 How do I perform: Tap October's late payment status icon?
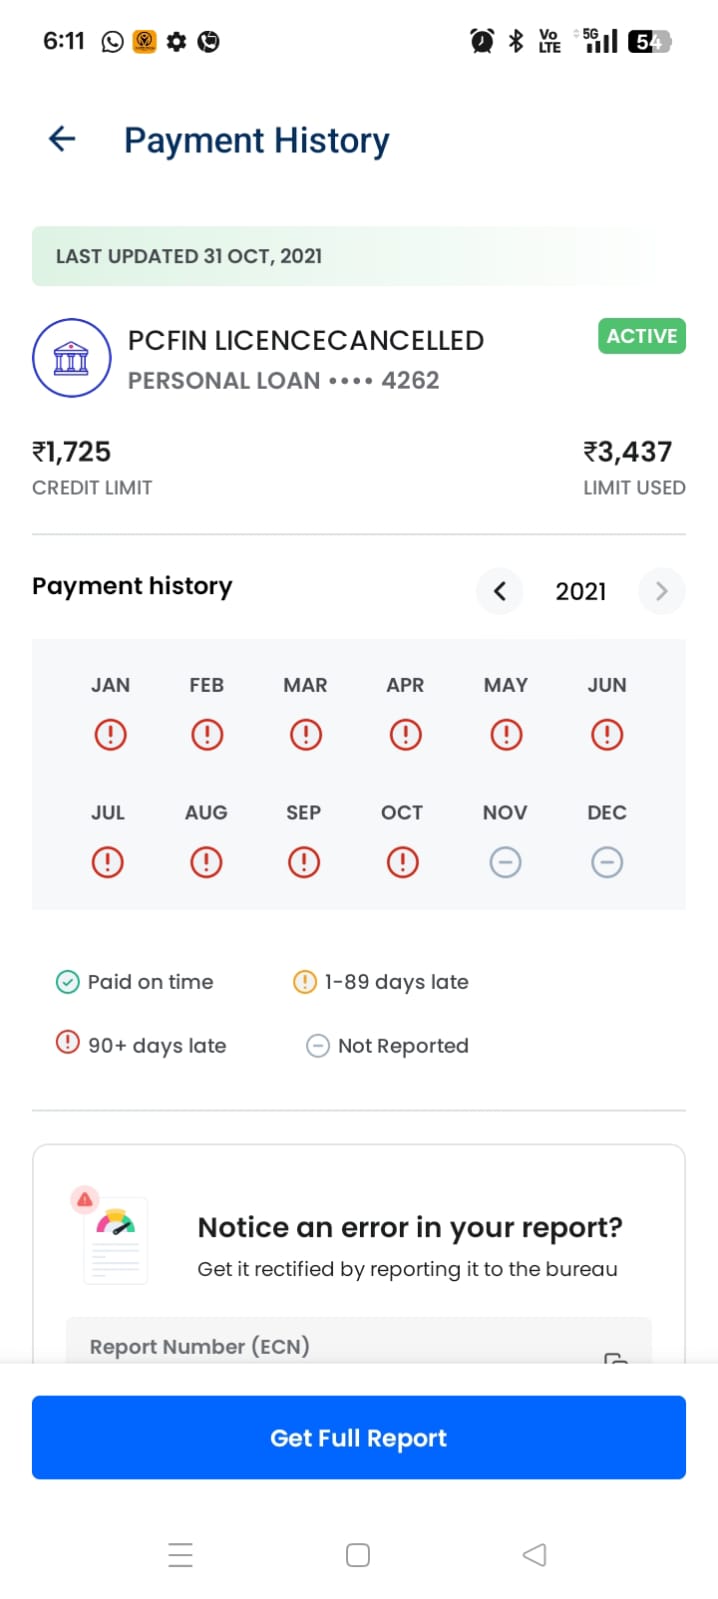click(402, 862)
